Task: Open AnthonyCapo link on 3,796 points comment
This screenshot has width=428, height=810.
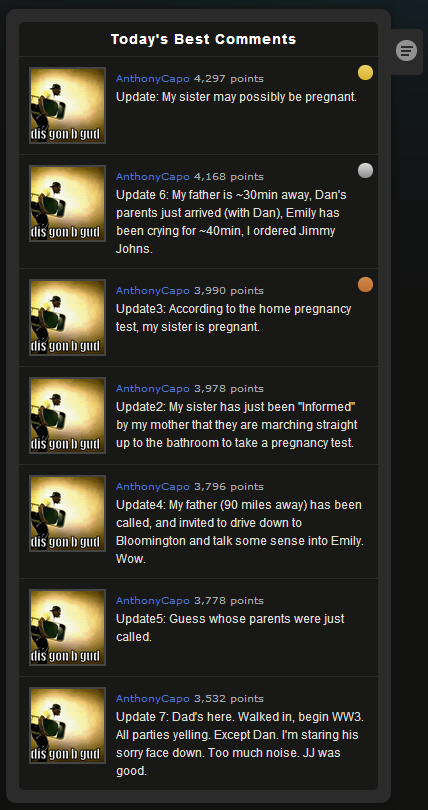Action: [153, 487]
